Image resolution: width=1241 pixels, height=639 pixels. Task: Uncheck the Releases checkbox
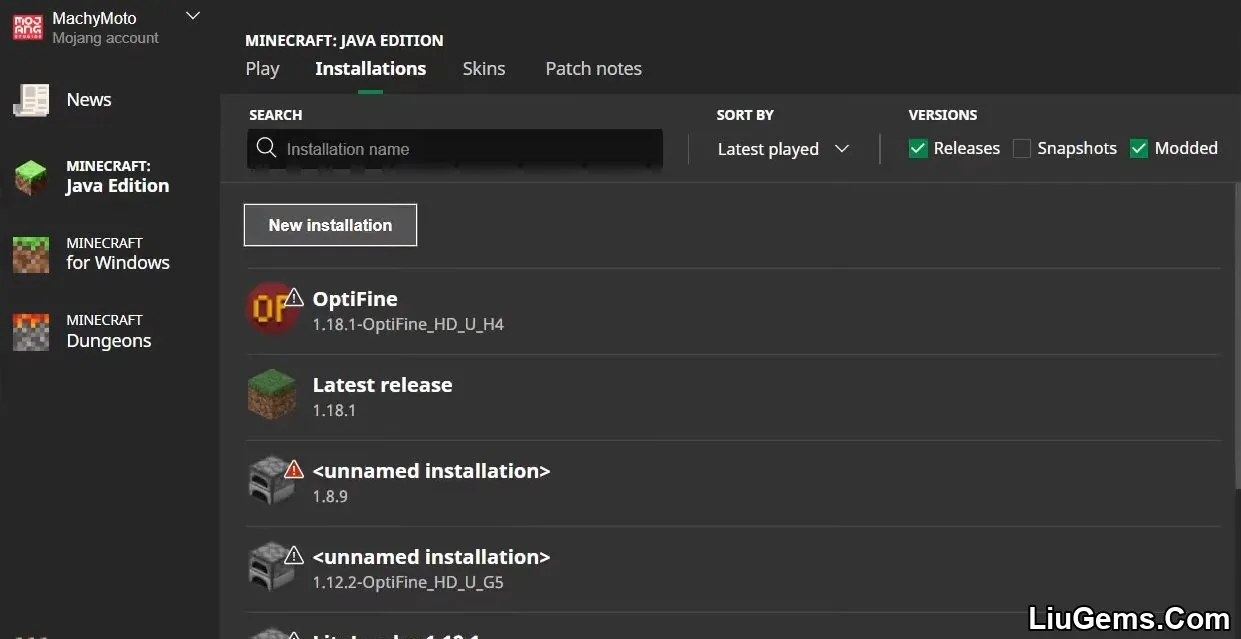coord(918,149)
